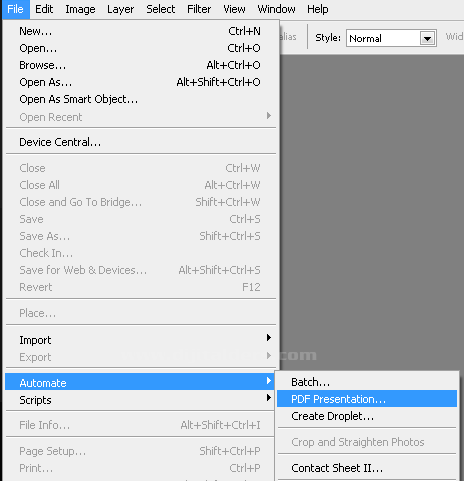464x481 pixels.
Task: Click the Normal style combo box
Action: click(391, 38)
